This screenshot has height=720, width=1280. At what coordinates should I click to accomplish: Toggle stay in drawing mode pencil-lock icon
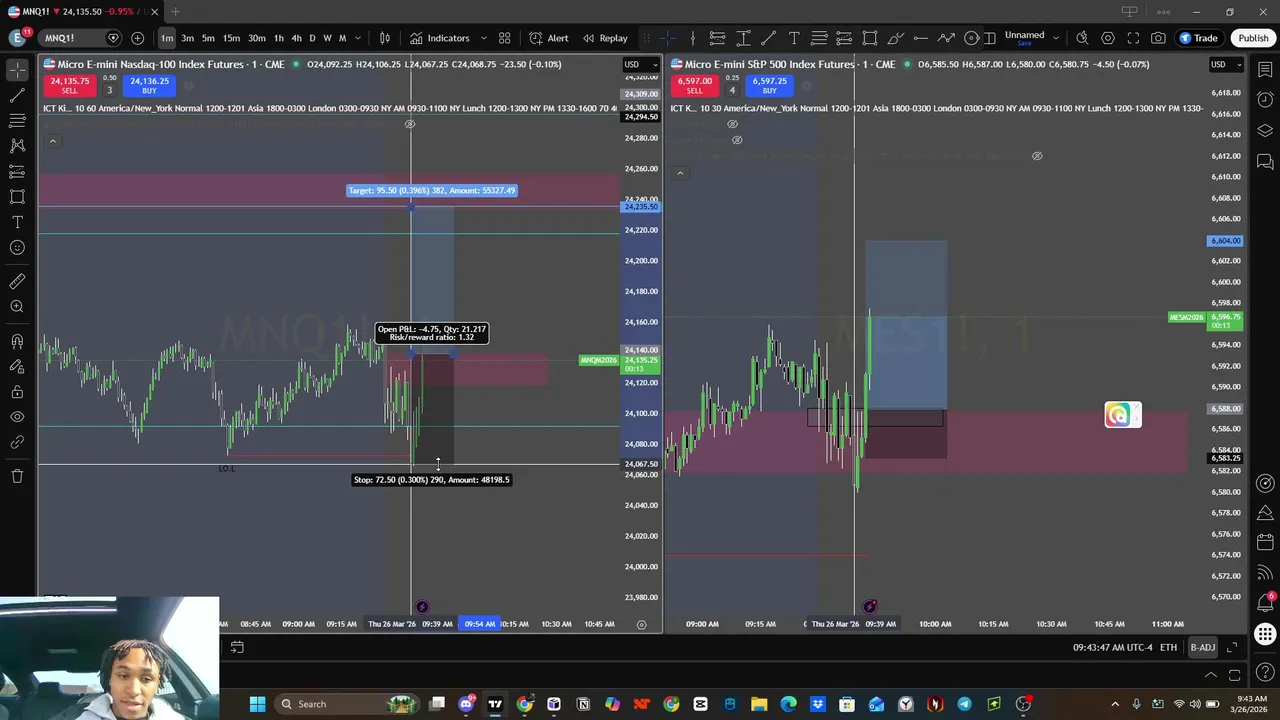[x=17, y=366]
